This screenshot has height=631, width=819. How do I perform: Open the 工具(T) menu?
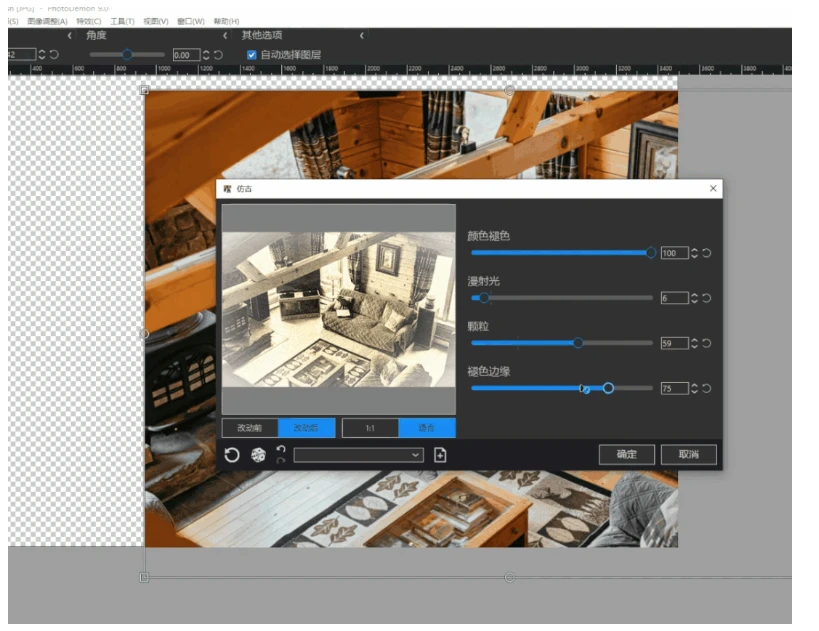pyautogui.click(x=122, y=21)
